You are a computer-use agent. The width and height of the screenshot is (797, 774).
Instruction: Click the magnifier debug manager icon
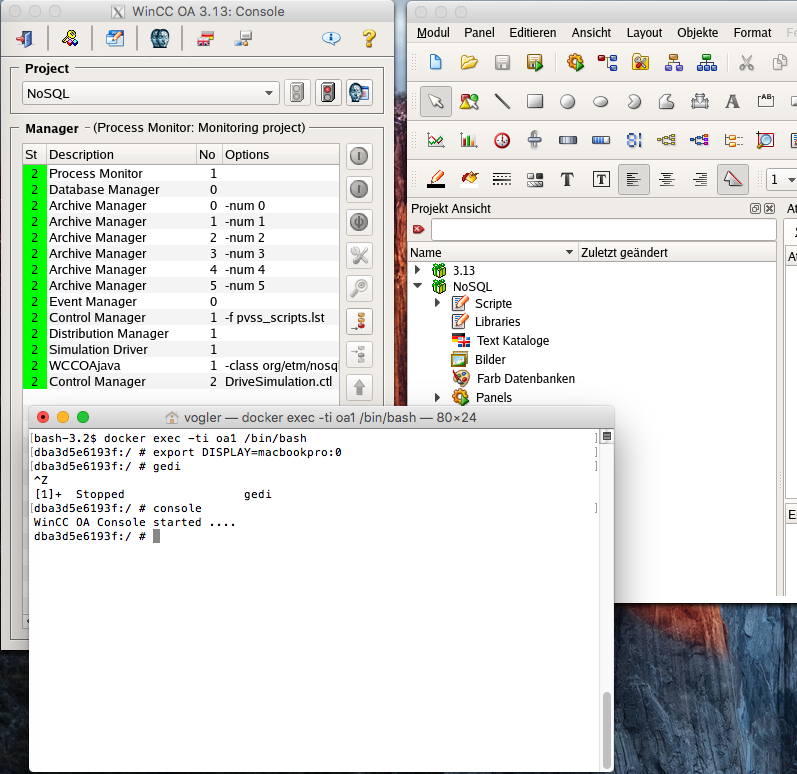pos(359,288)
